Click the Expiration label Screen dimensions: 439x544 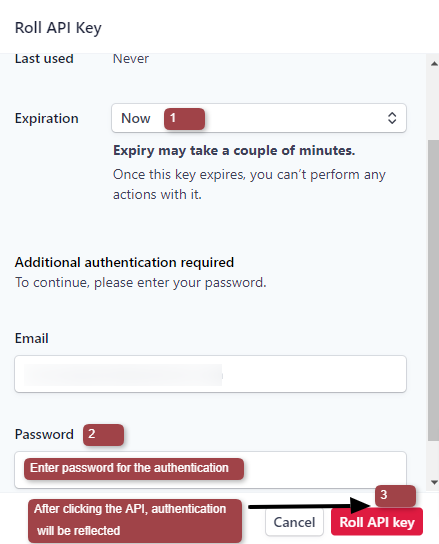47,118
